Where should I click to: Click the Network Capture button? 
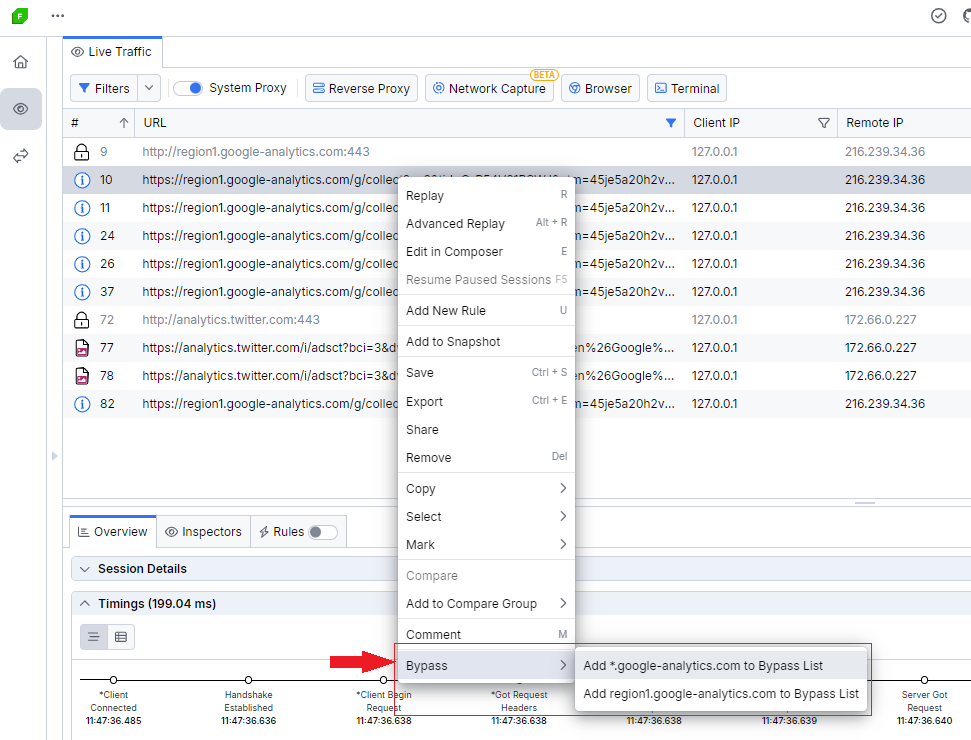[x=490, y=87]
